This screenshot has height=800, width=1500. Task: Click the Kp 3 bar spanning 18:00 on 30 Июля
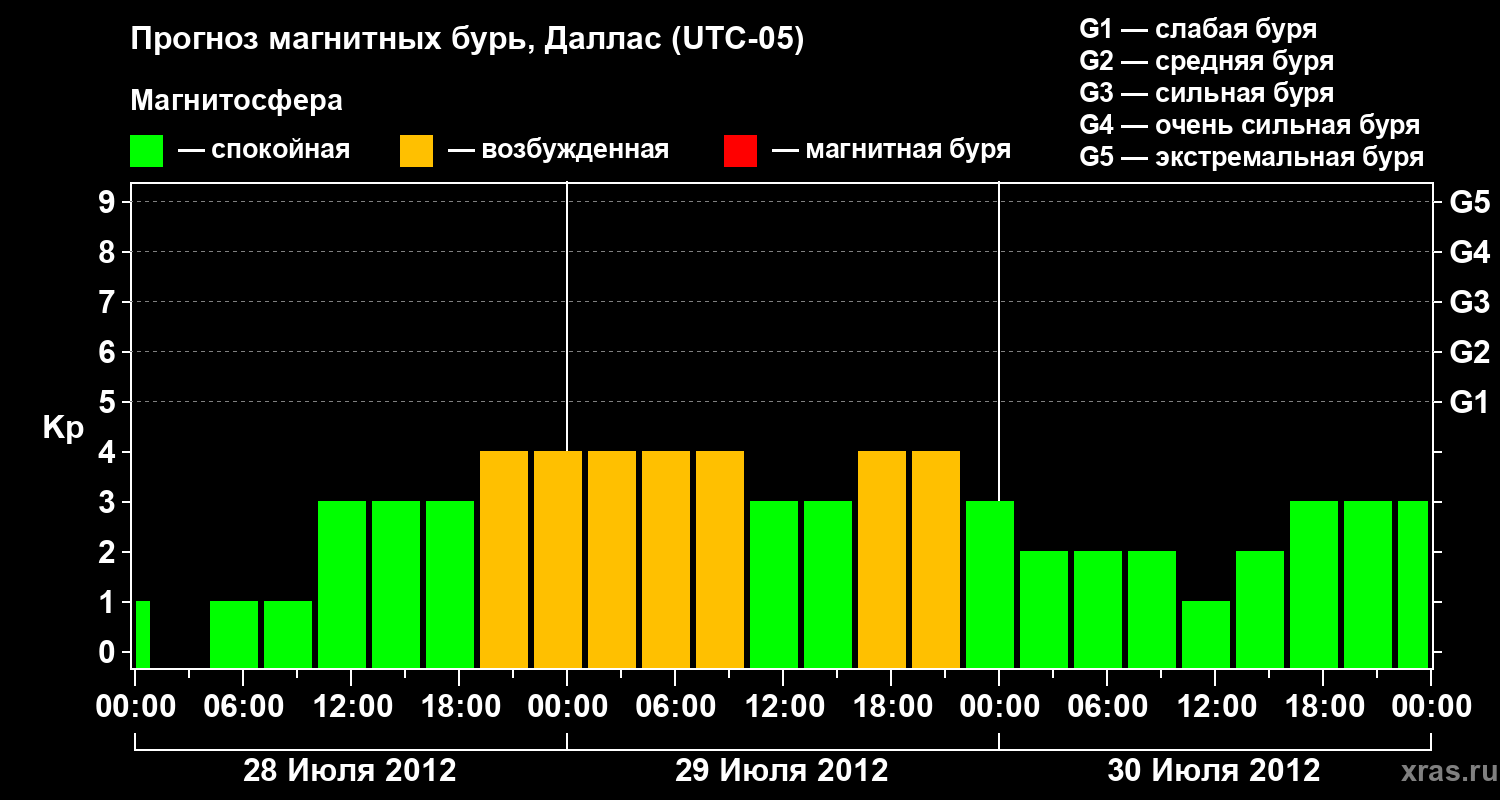[x=1314, y=584]
